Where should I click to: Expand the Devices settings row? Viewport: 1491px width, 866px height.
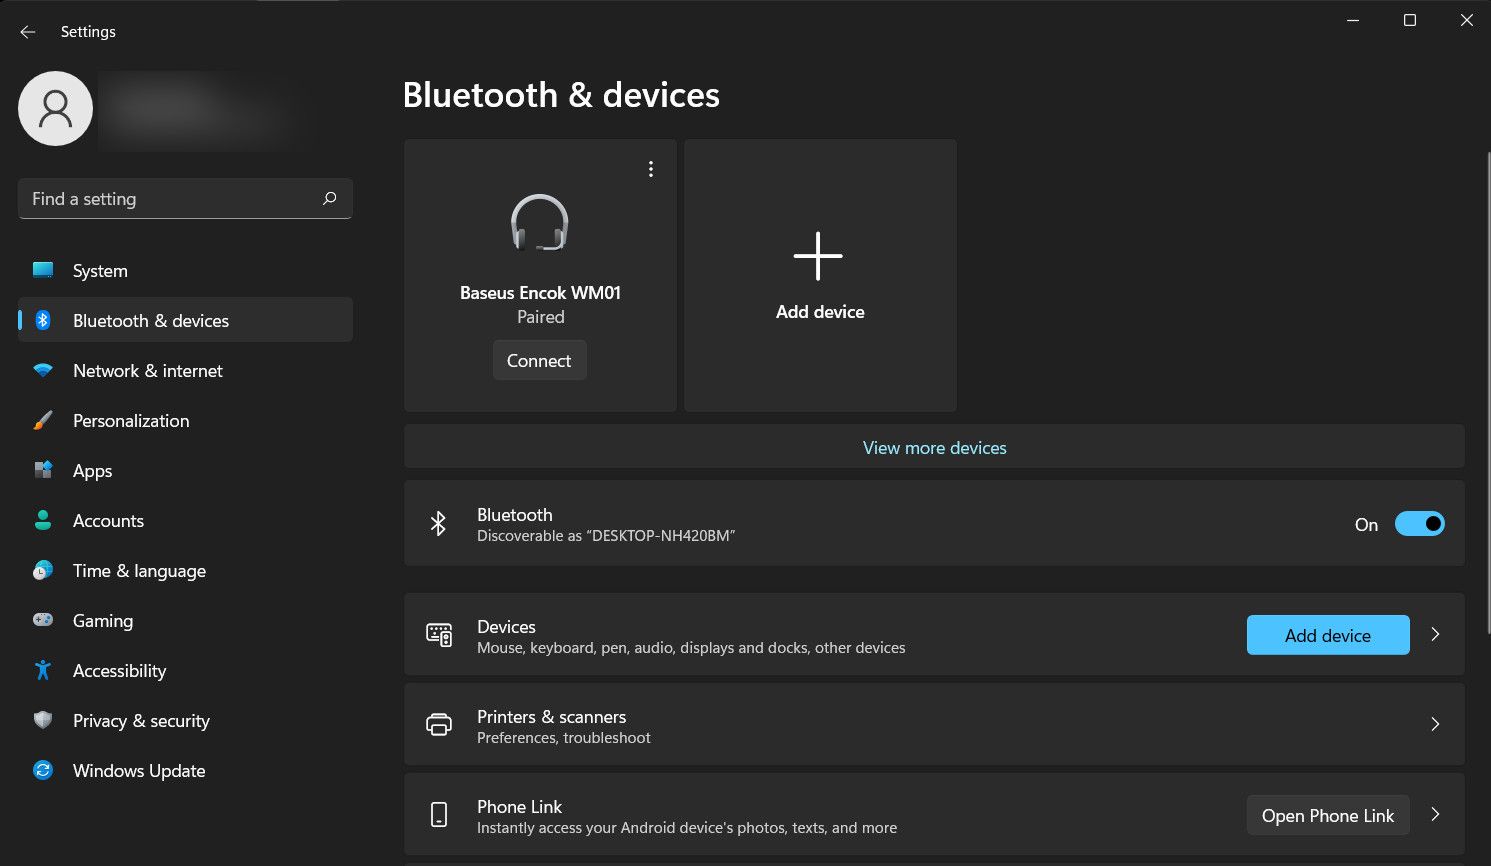[x=1435, y=634]
